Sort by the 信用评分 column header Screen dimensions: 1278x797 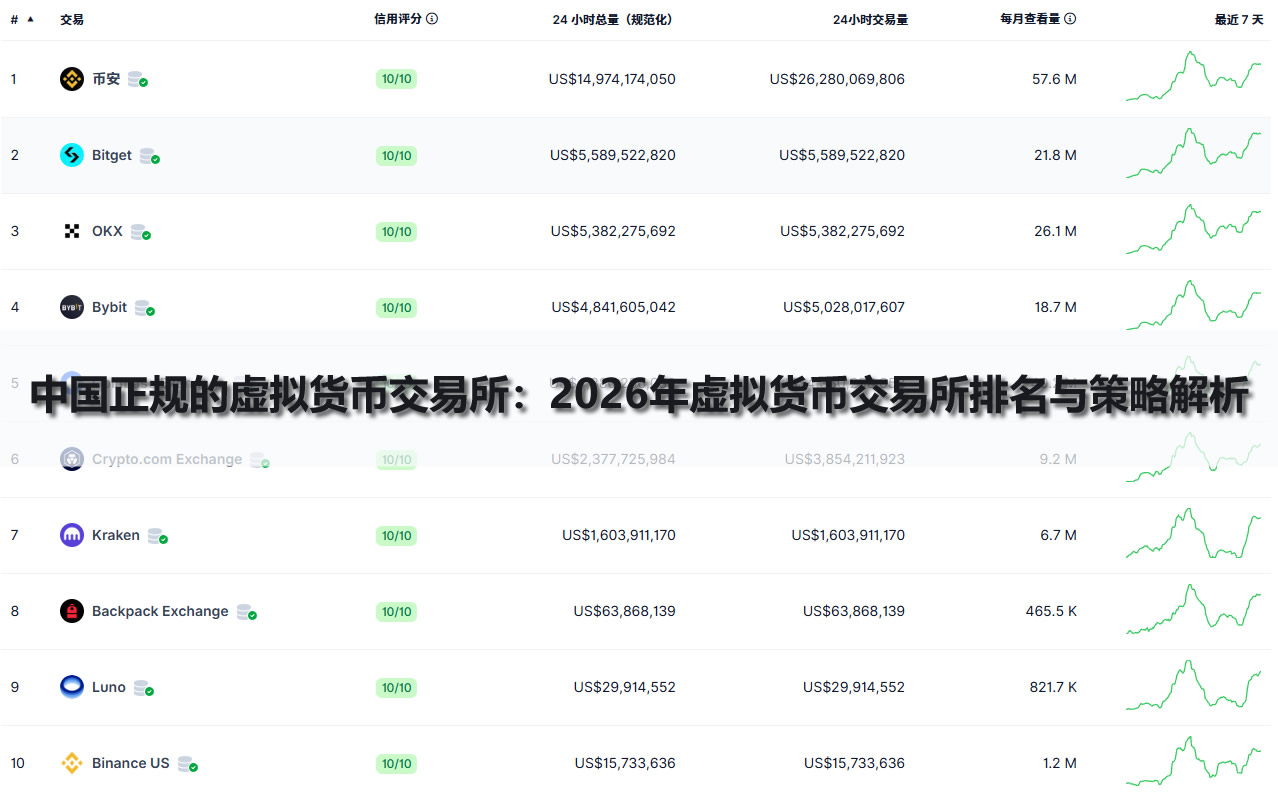[x=398, y=18]
